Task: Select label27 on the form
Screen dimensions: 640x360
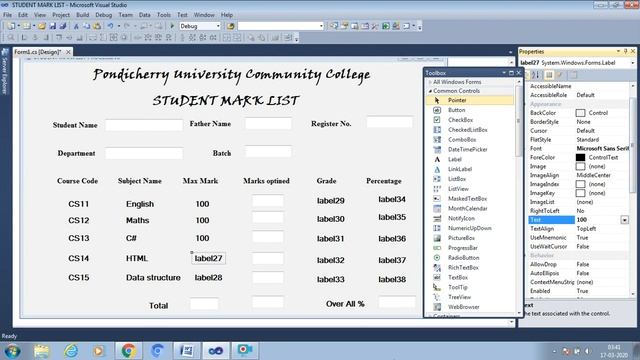Action: coord(208,258)
